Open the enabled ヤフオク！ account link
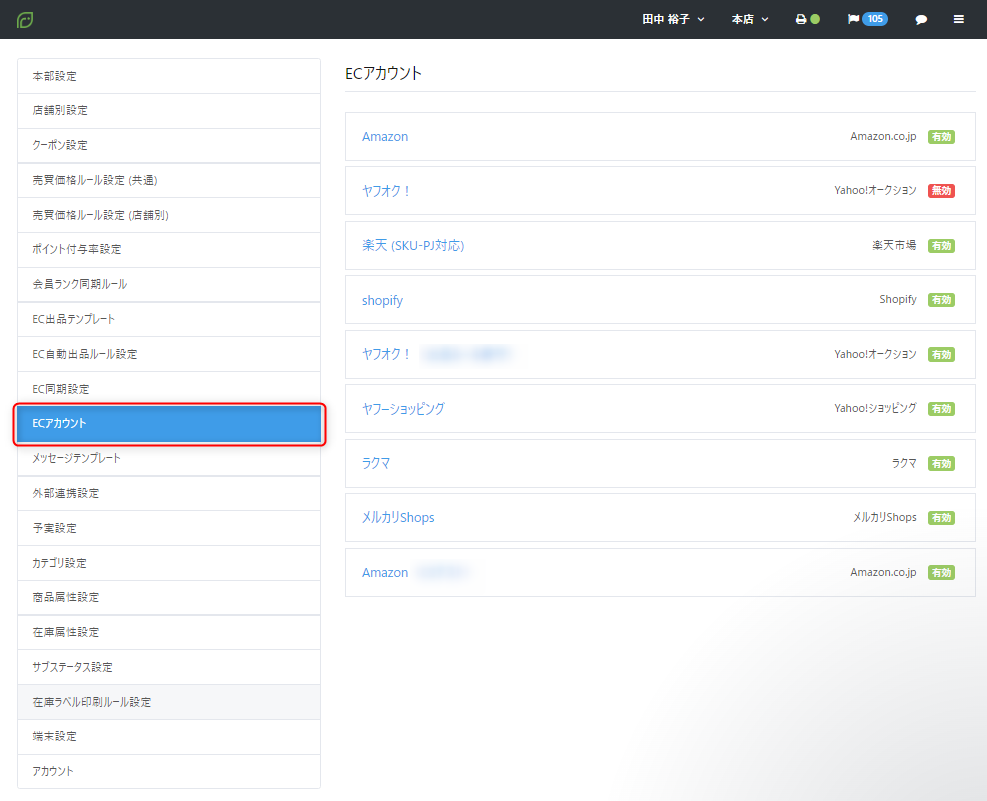The image size is (987, 801). [386, 354]
